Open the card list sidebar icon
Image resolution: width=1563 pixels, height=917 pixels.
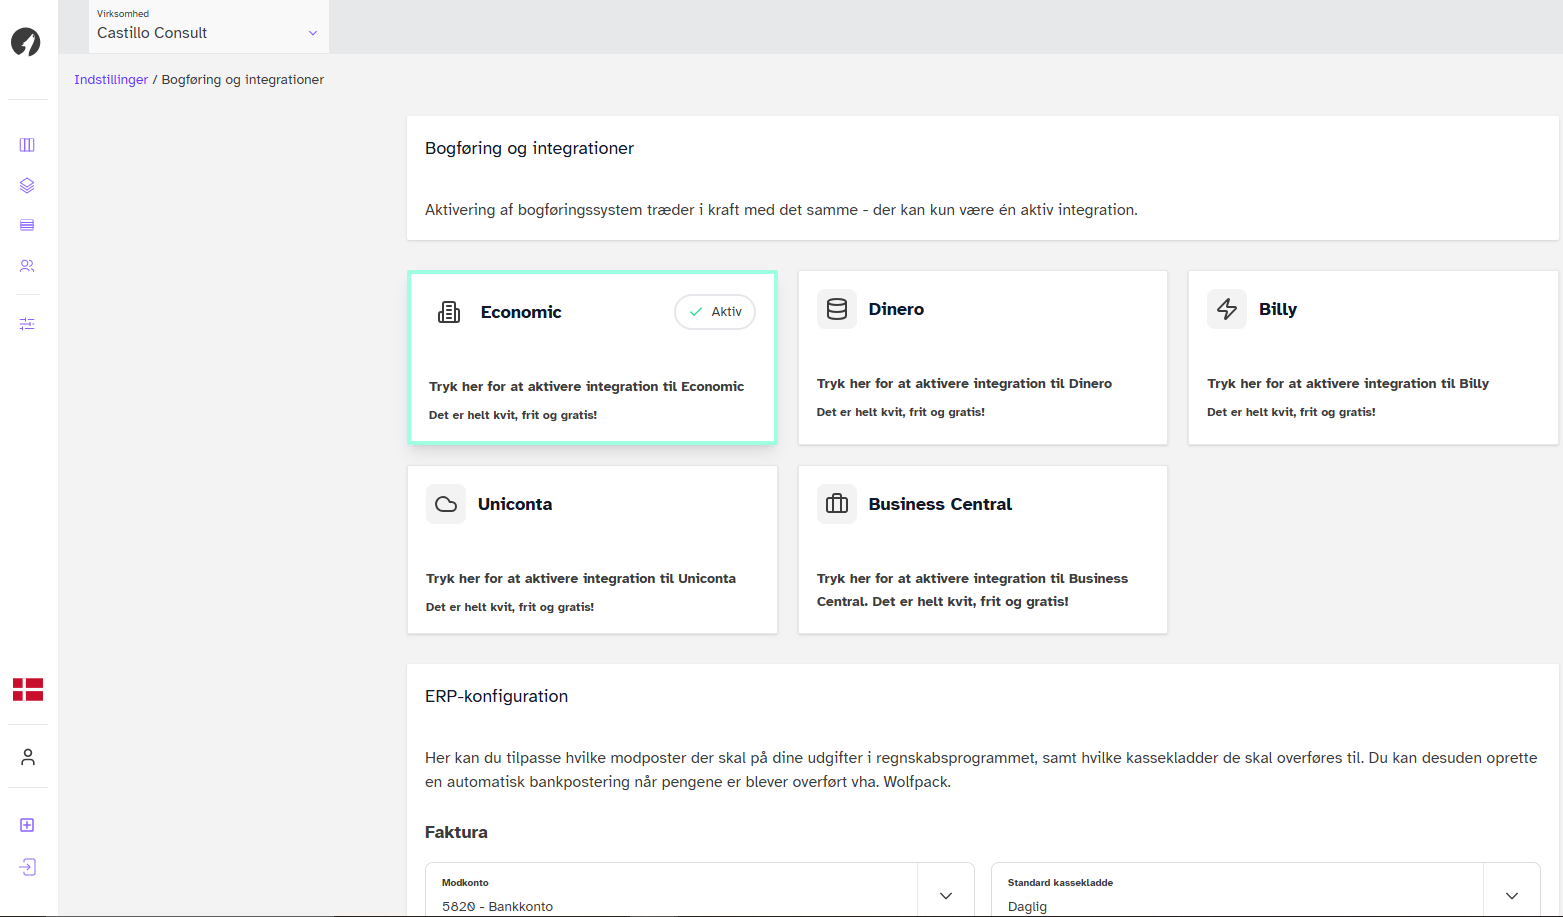pos(27,226)
